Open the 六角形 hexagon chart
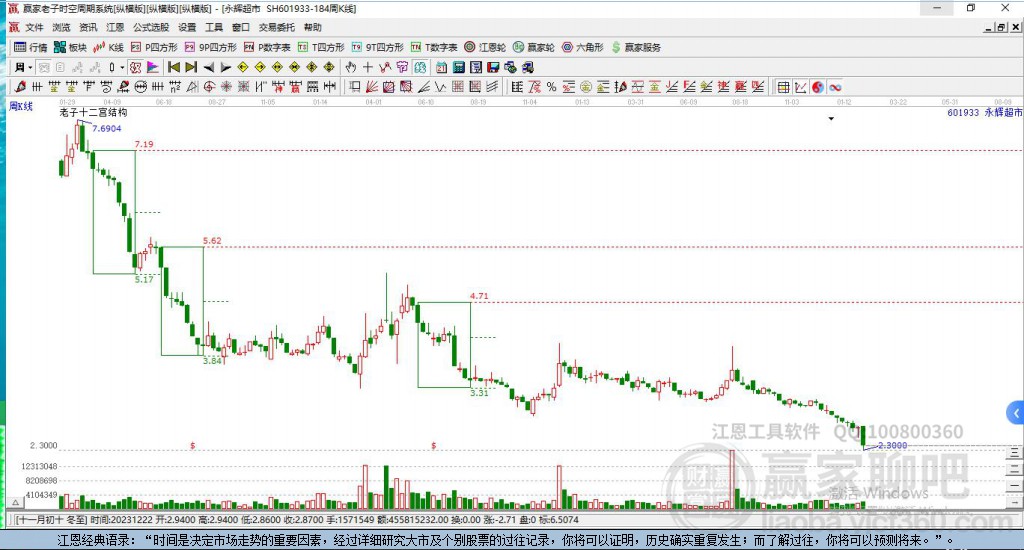The width and height of the screenshot is (1024, 550). click(583, 47)
